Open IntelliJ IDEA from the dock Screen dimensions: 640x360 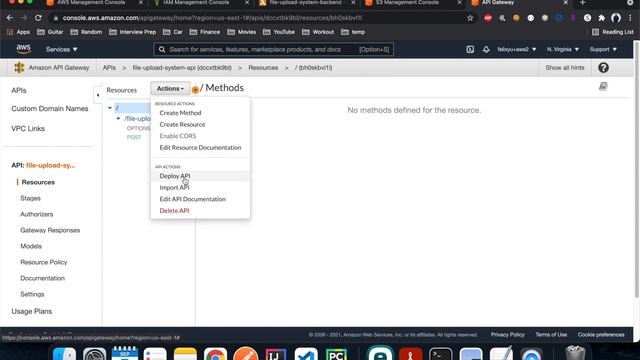(x=276, y=353)
